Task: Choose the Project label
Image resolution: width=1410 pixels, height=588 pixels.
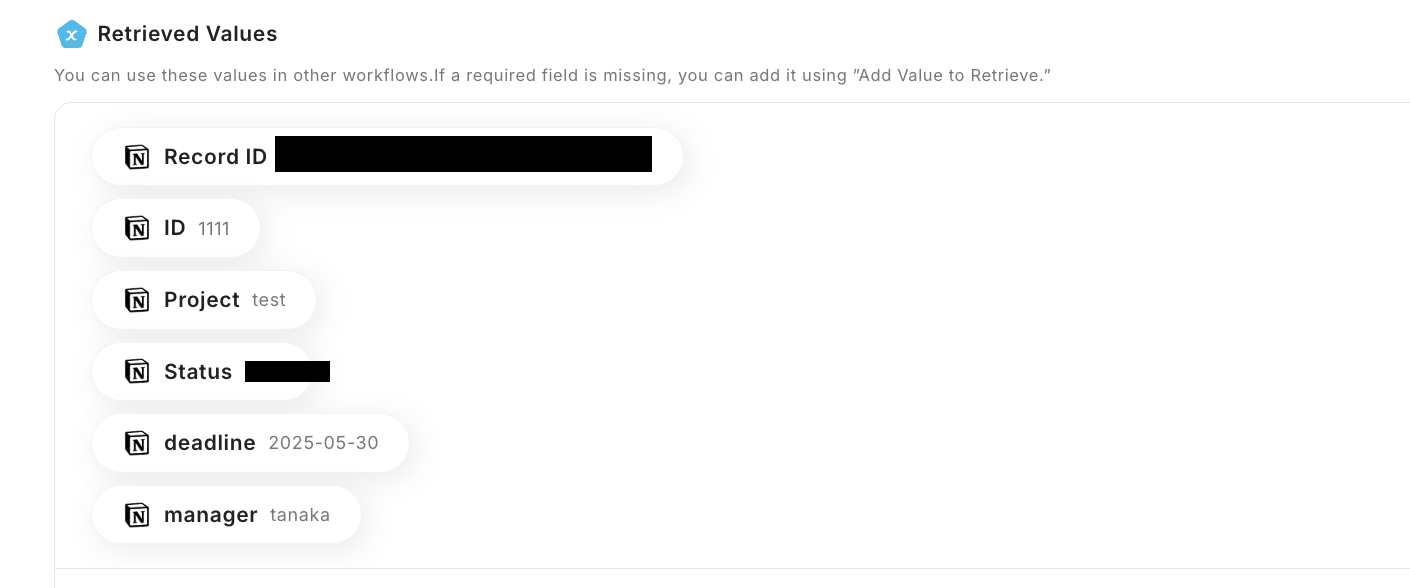Action: 202,300
